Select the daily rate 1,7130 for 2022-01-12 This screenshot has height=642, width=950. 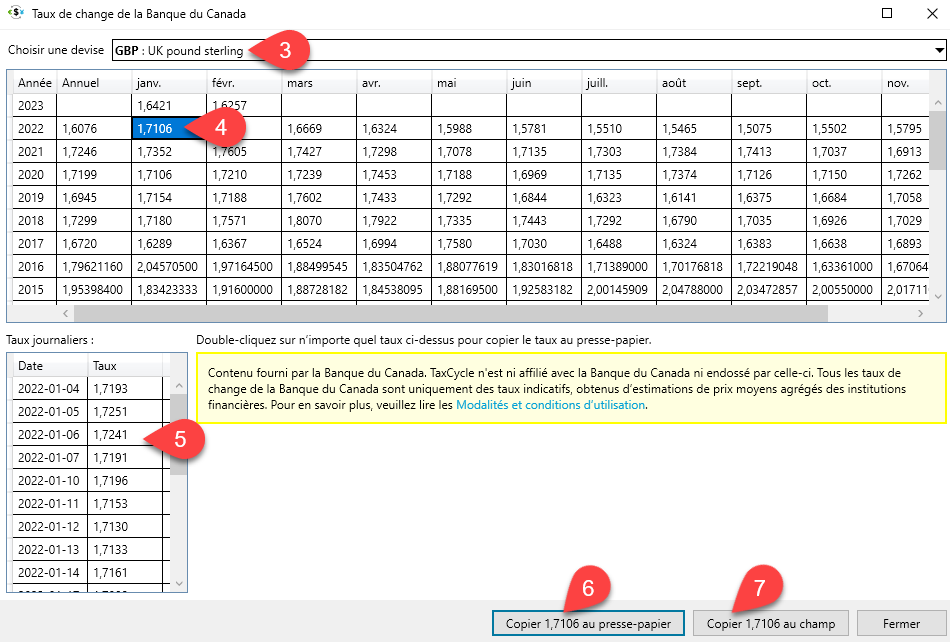[x=125, y=527]
